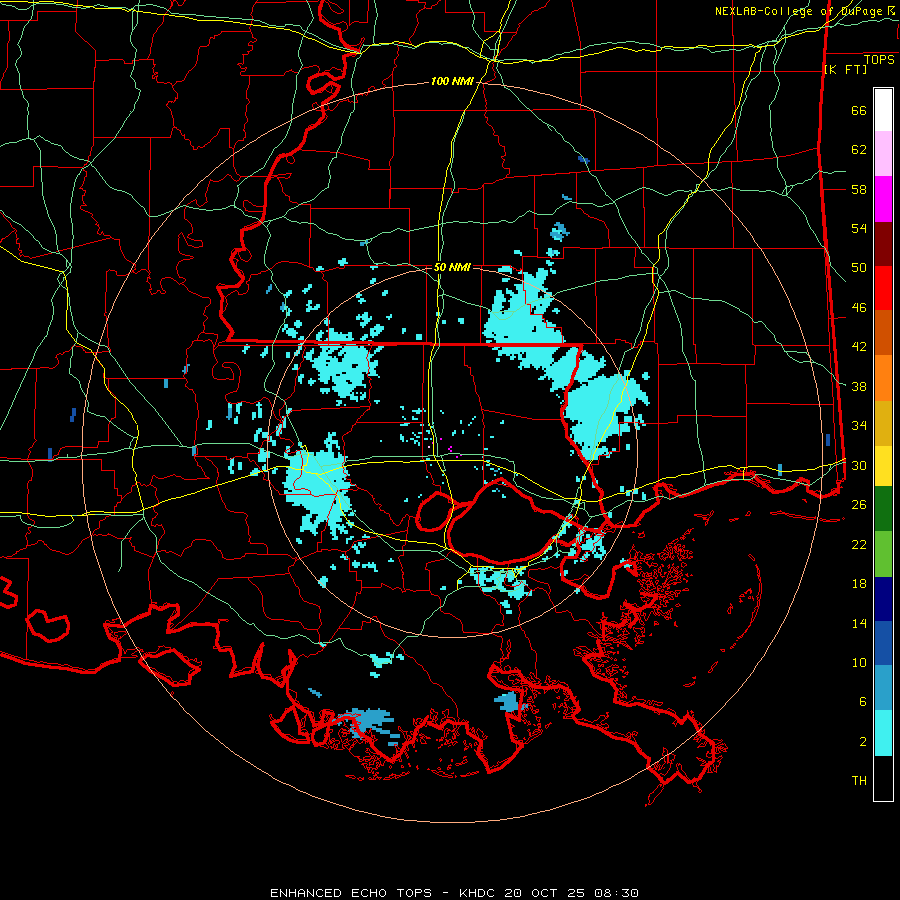Click the 50 NMI range ring label
900x900 pixels.
(452, 267)
